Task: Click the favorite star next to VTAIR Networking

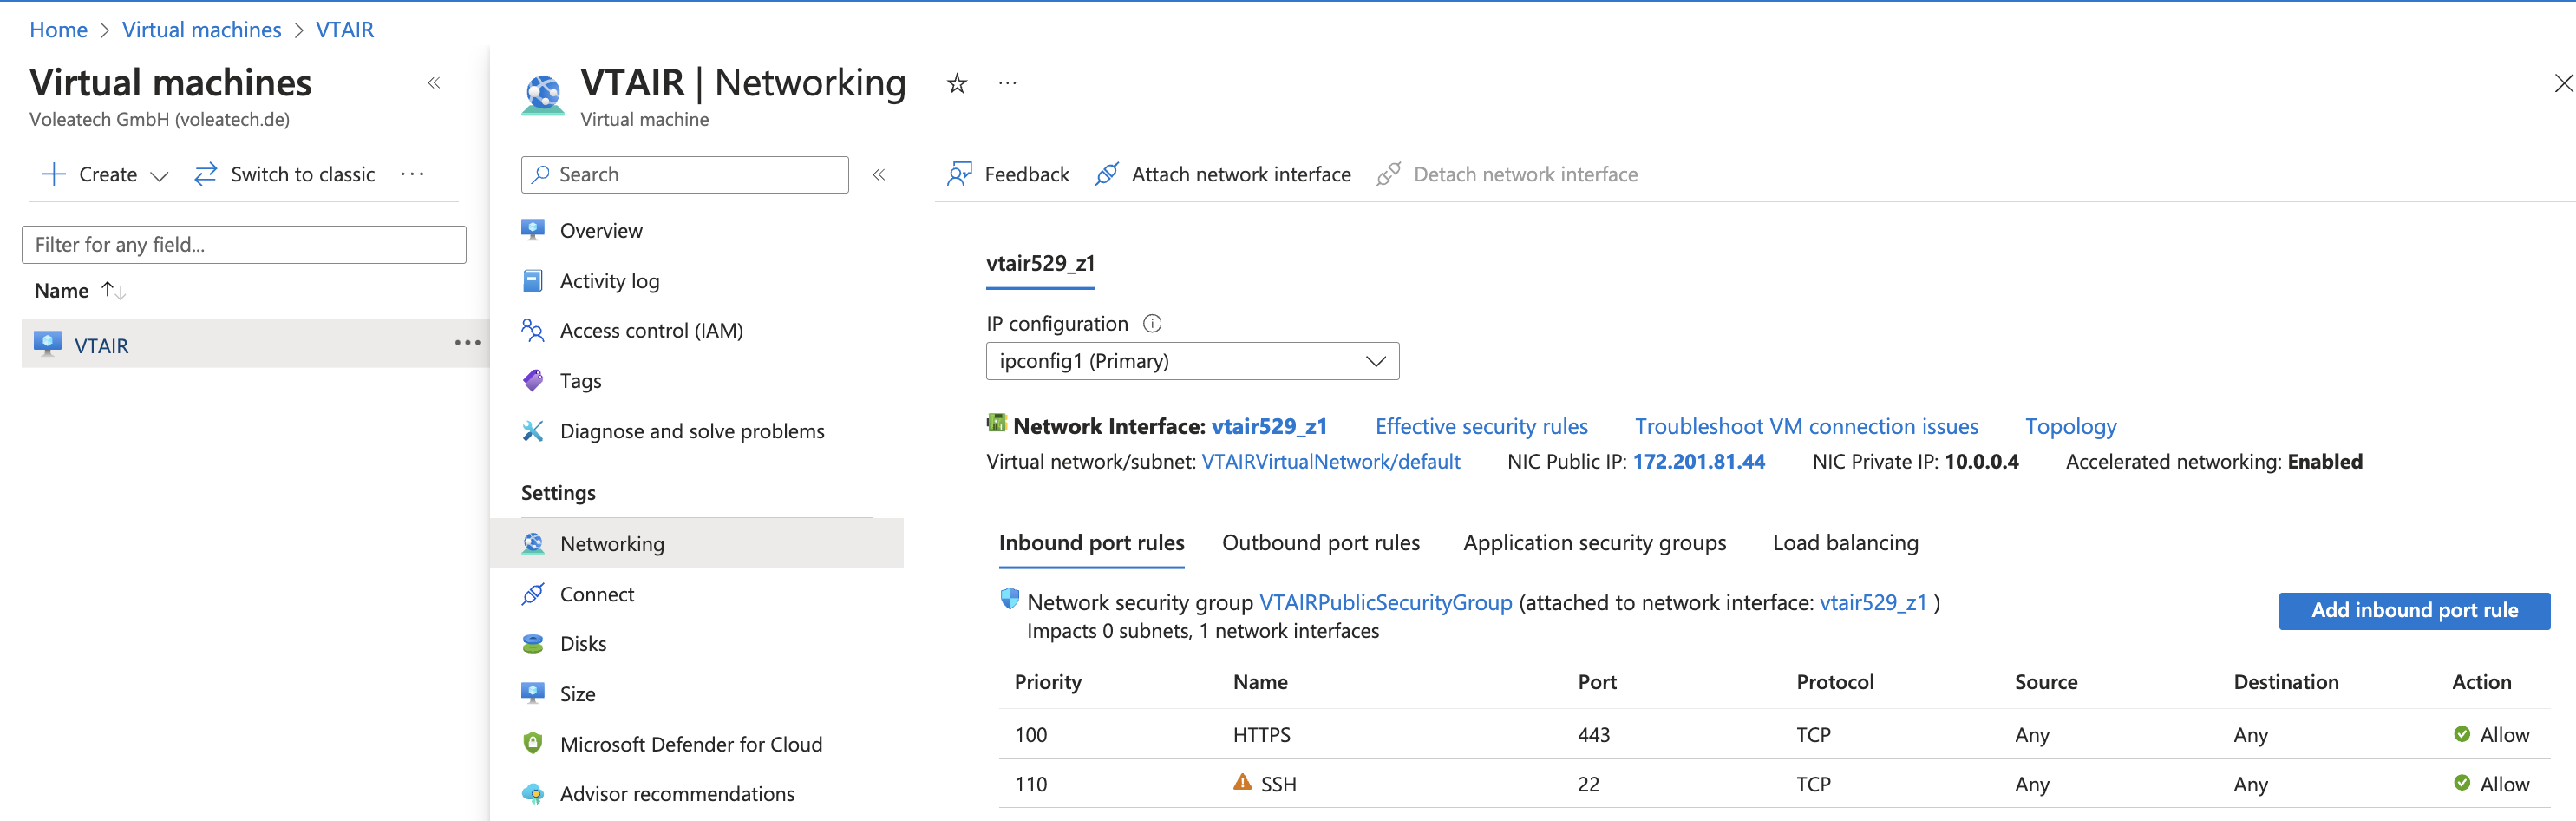Action: (957, 84)
